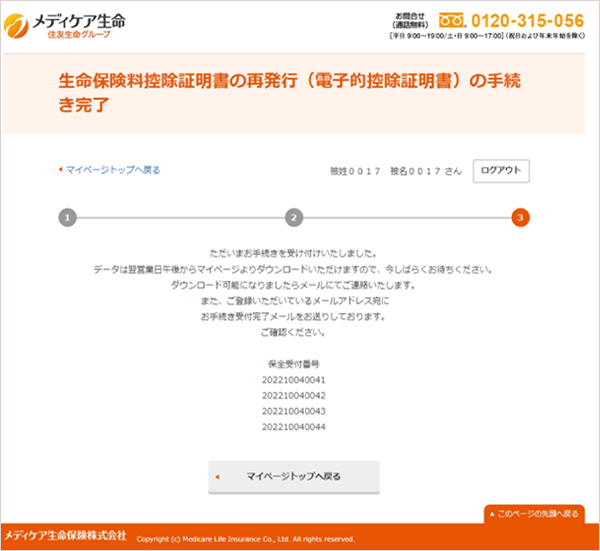Select the step 1 circle indicator
Image resolution: width=600 pixels, height=551 pixels.
66,216
